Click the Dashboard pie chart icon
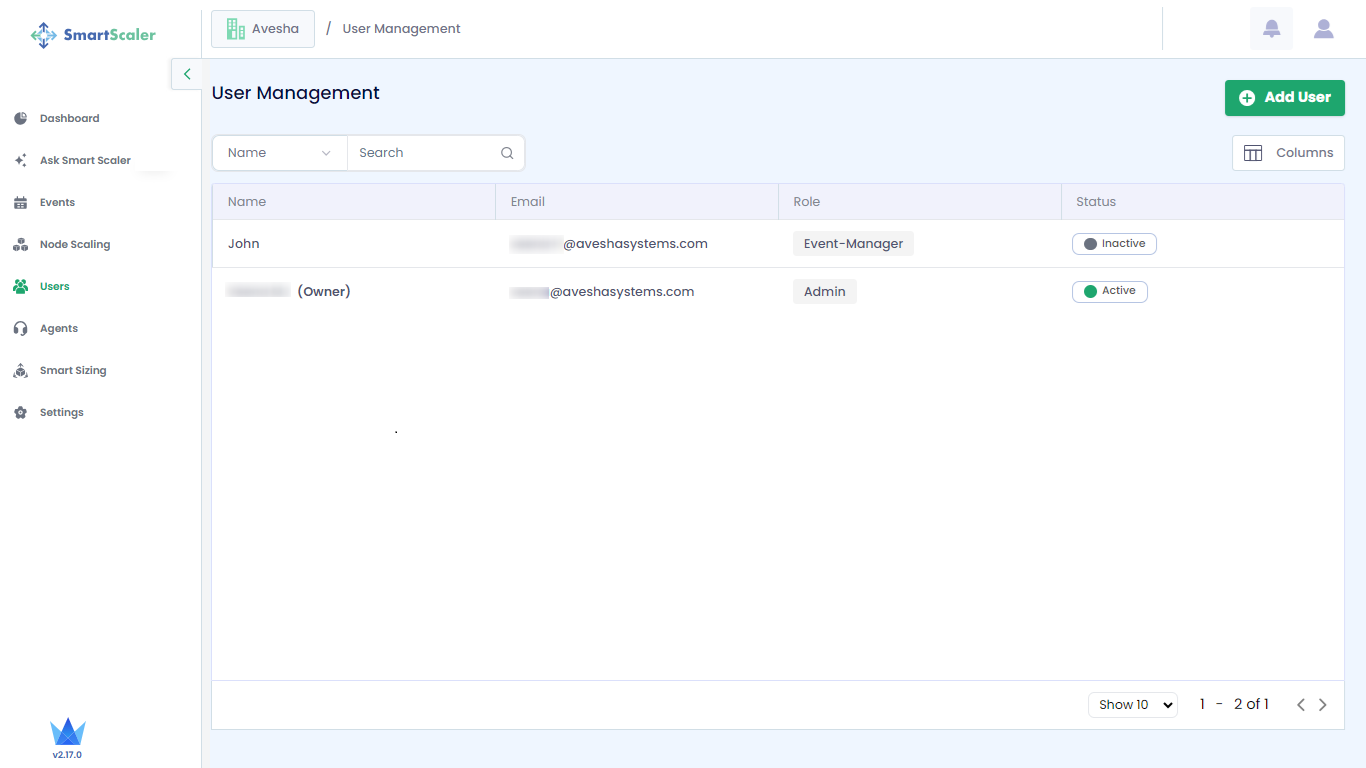 (20, 119)
